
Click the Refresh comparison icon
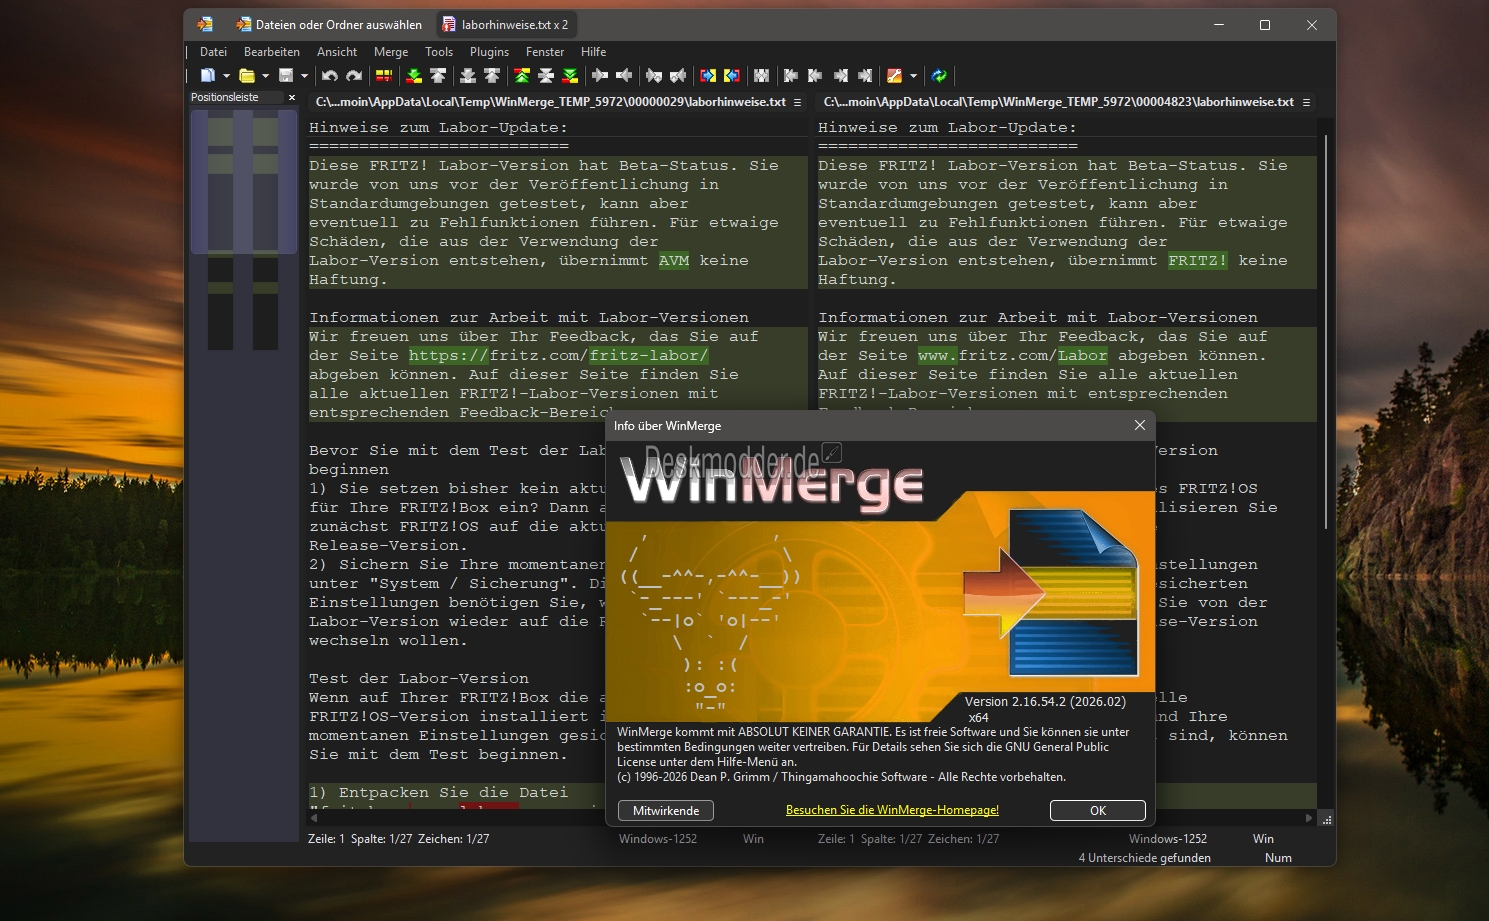pyautogui.click(x=939, y=76)
